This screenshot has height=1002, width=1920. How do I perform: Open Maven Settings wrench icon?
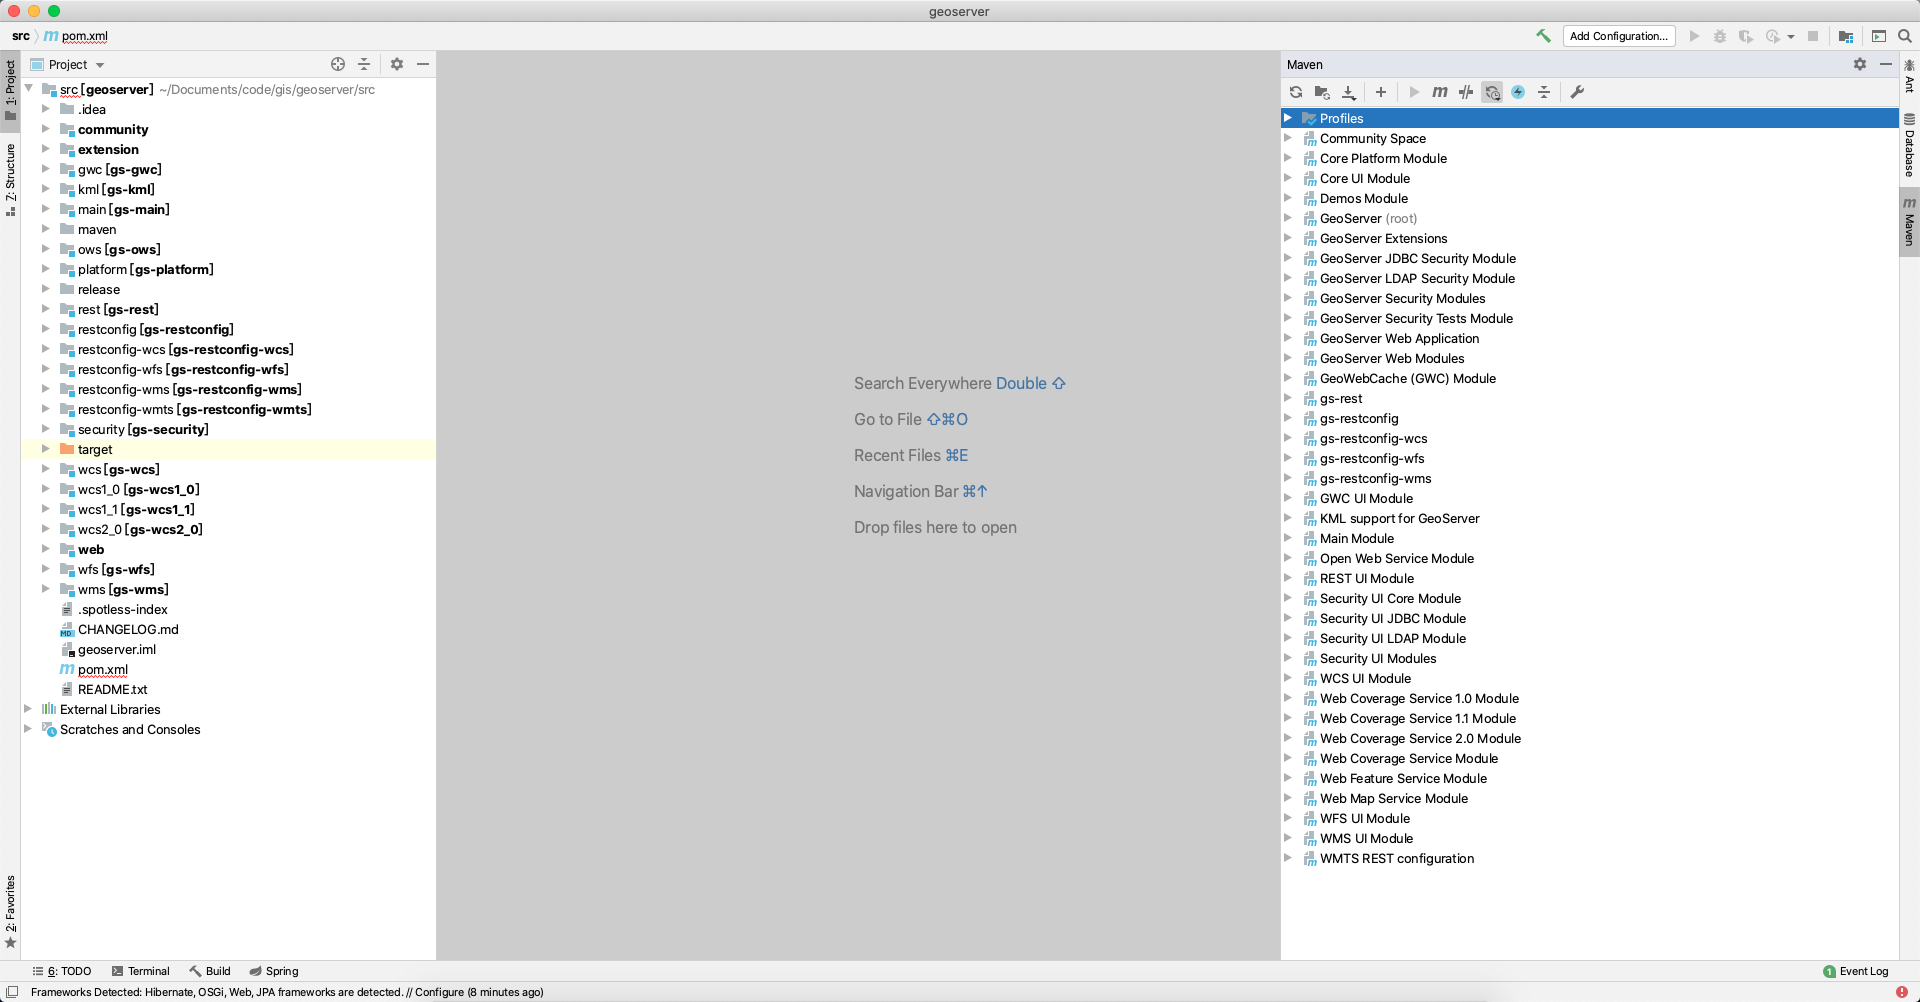click(1577, 92)
